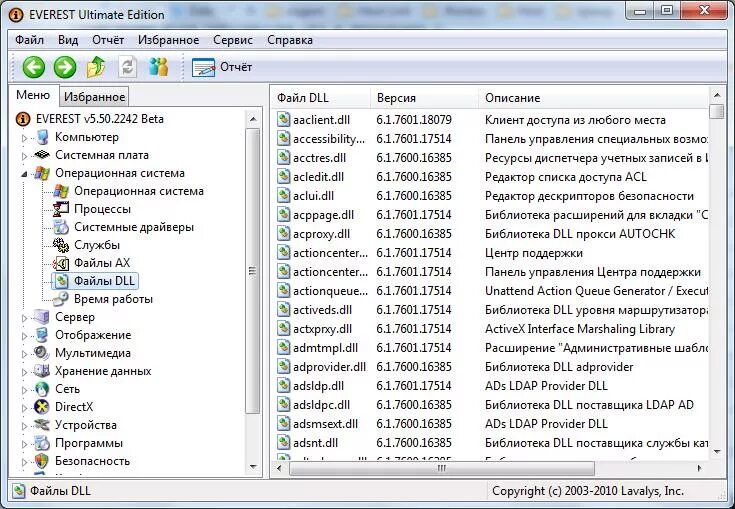Click the Отображение monitor icon
Image resolution: width=735 pixels, height=509 pixels.
coord(42,335)
